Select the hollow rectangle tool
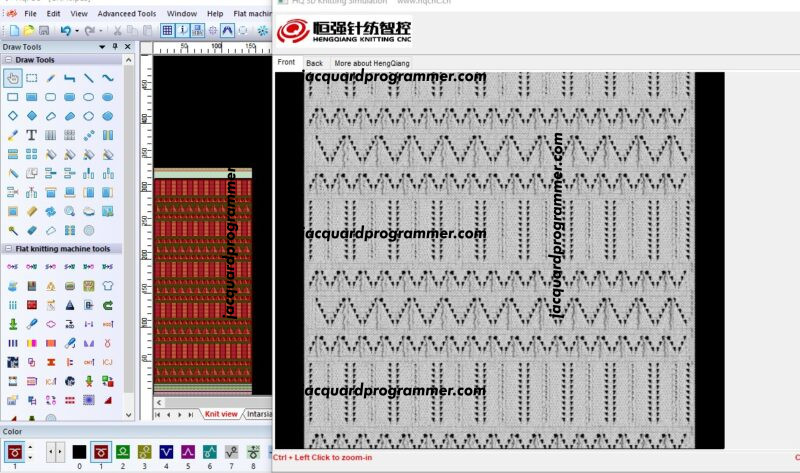This screenshot has width=800, height=473. pyautogui.click(x=13, y=97)
